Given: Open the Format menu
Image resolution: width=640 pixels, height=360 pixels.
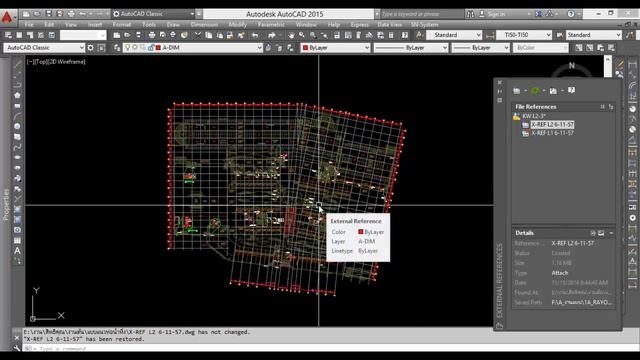Looking at the screenshot, I should [122, 24].
